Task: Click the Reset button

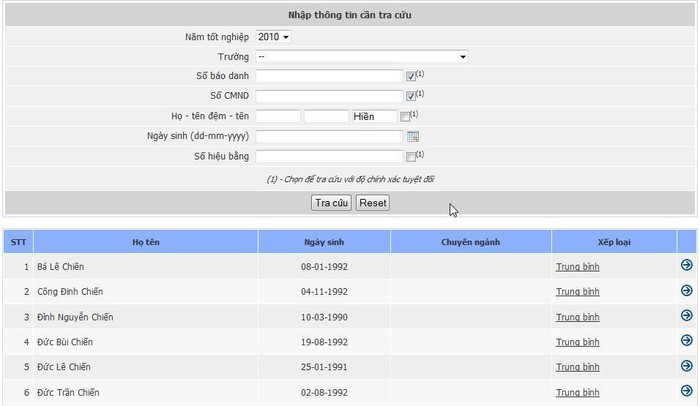Action: click(373, 203)
